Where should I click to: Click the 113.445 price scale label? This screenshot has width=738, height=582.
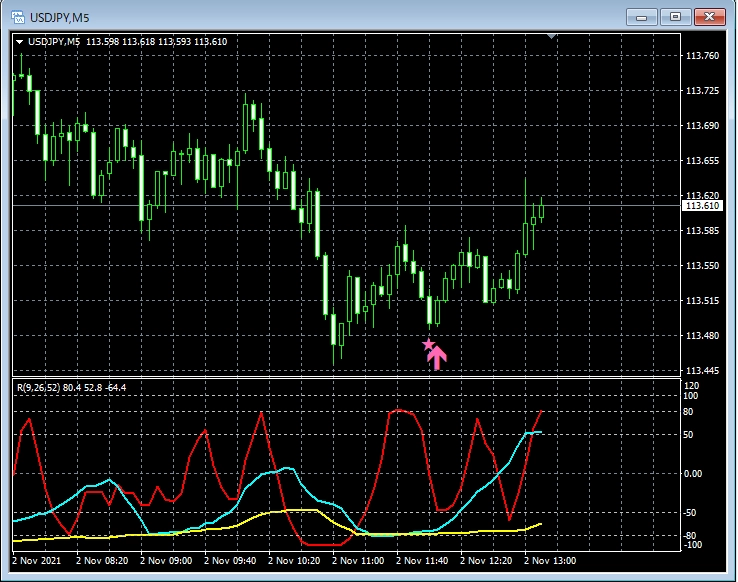click(x=703, y=371)
